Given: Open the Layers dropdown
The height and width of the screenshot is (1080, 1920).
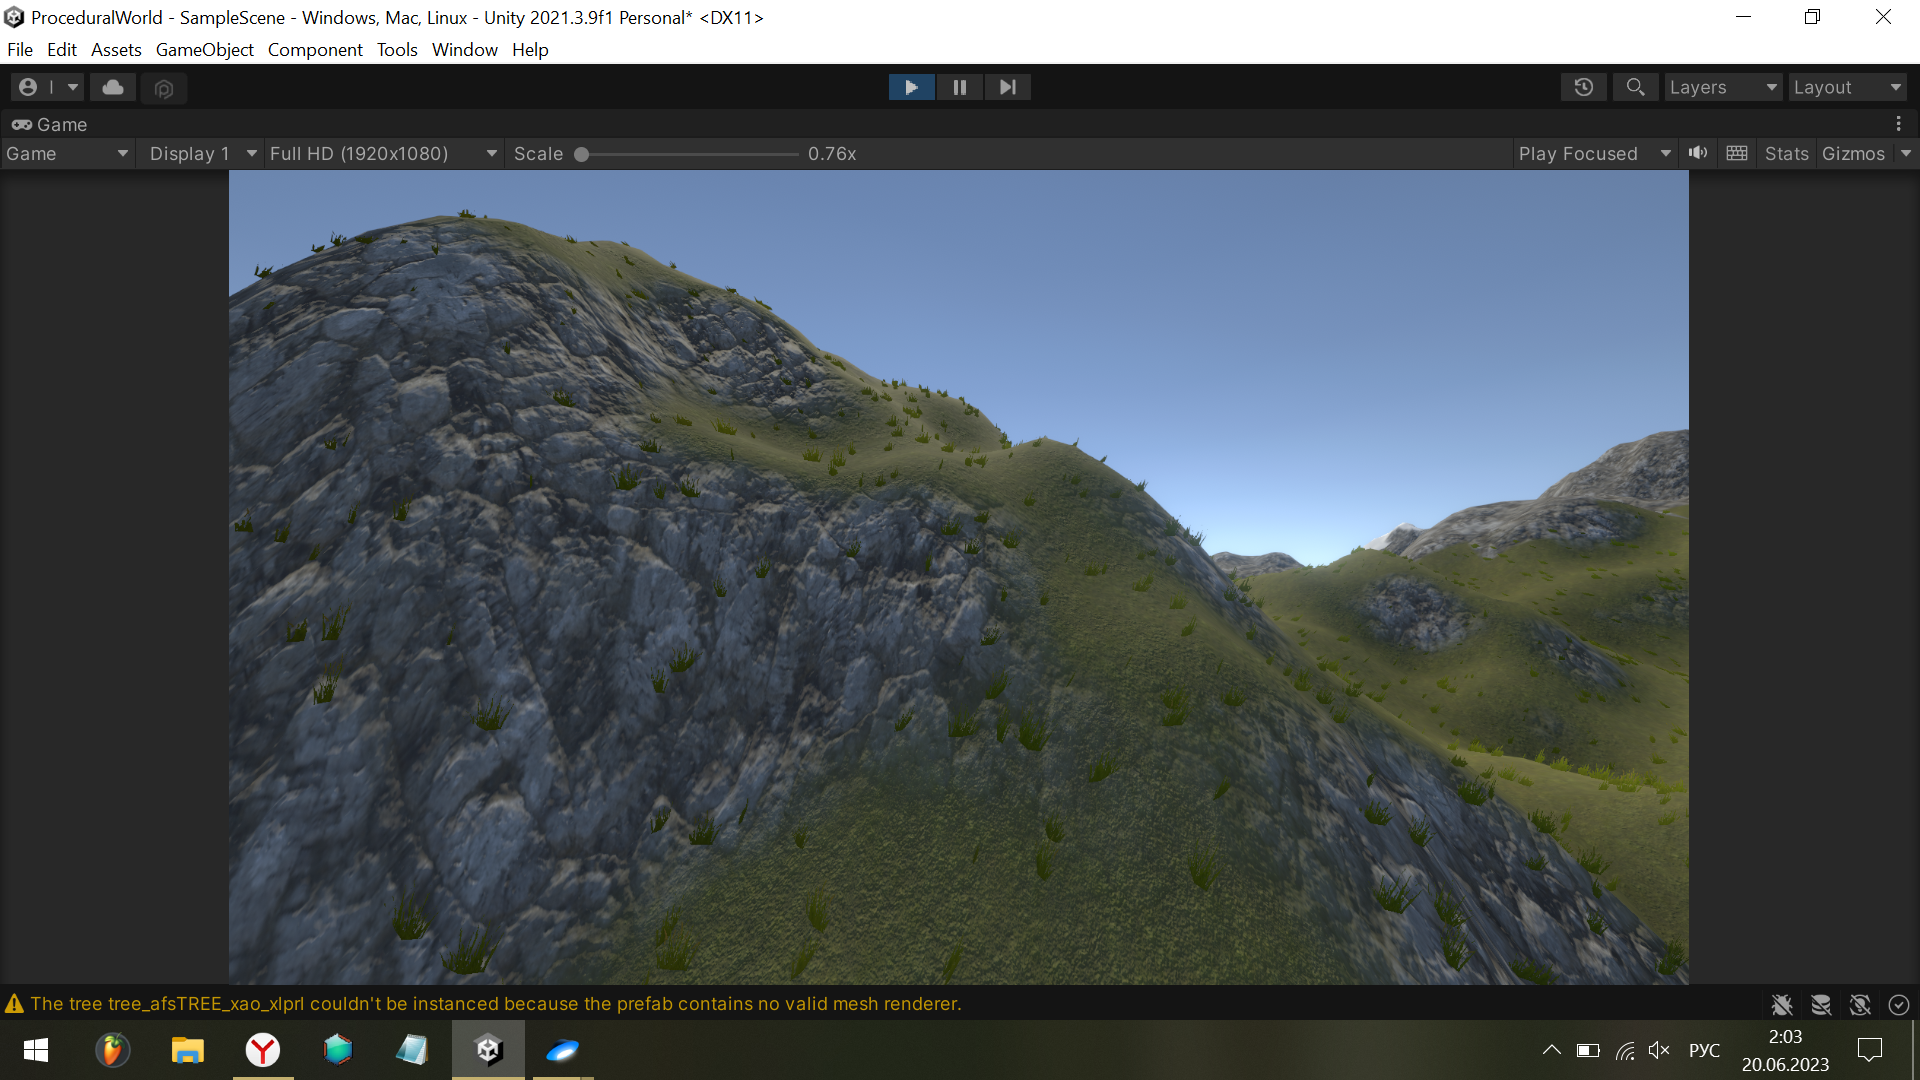Looking at the screenshot, I should click(1723, 88).
